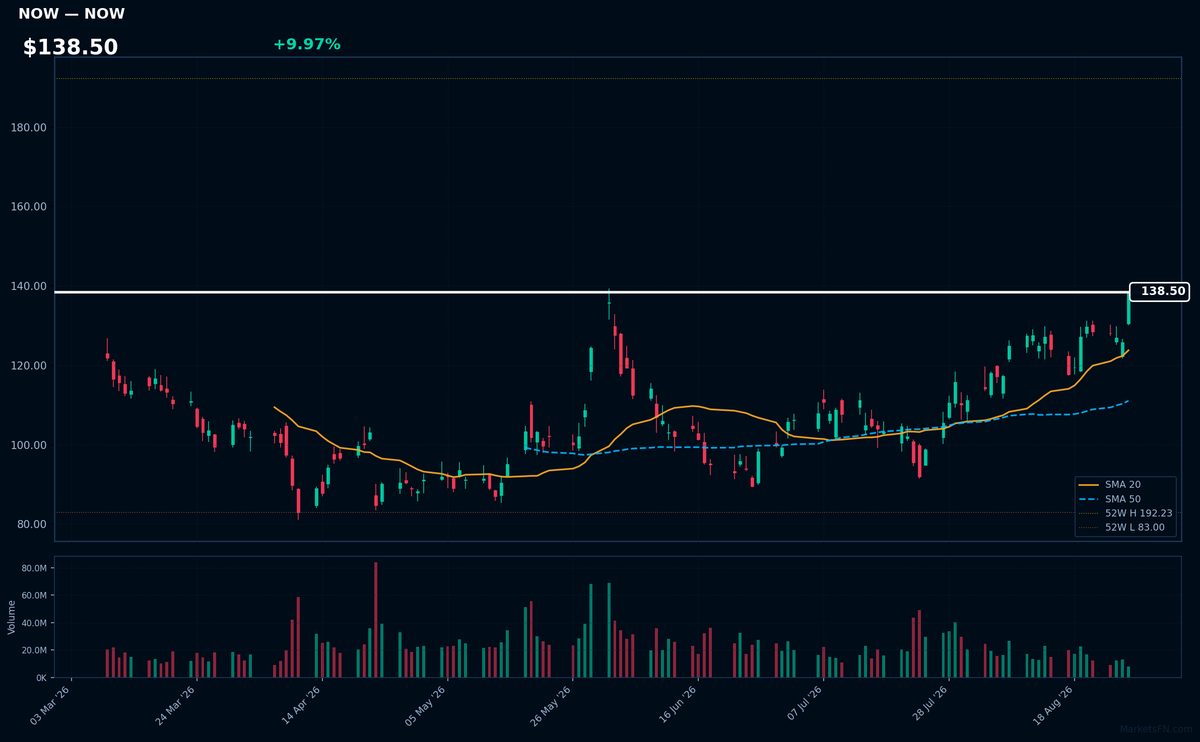Screen dimensions: 1200x742
Task: Click the 18 Aug '26 date label
Action: click(1052, 706)
